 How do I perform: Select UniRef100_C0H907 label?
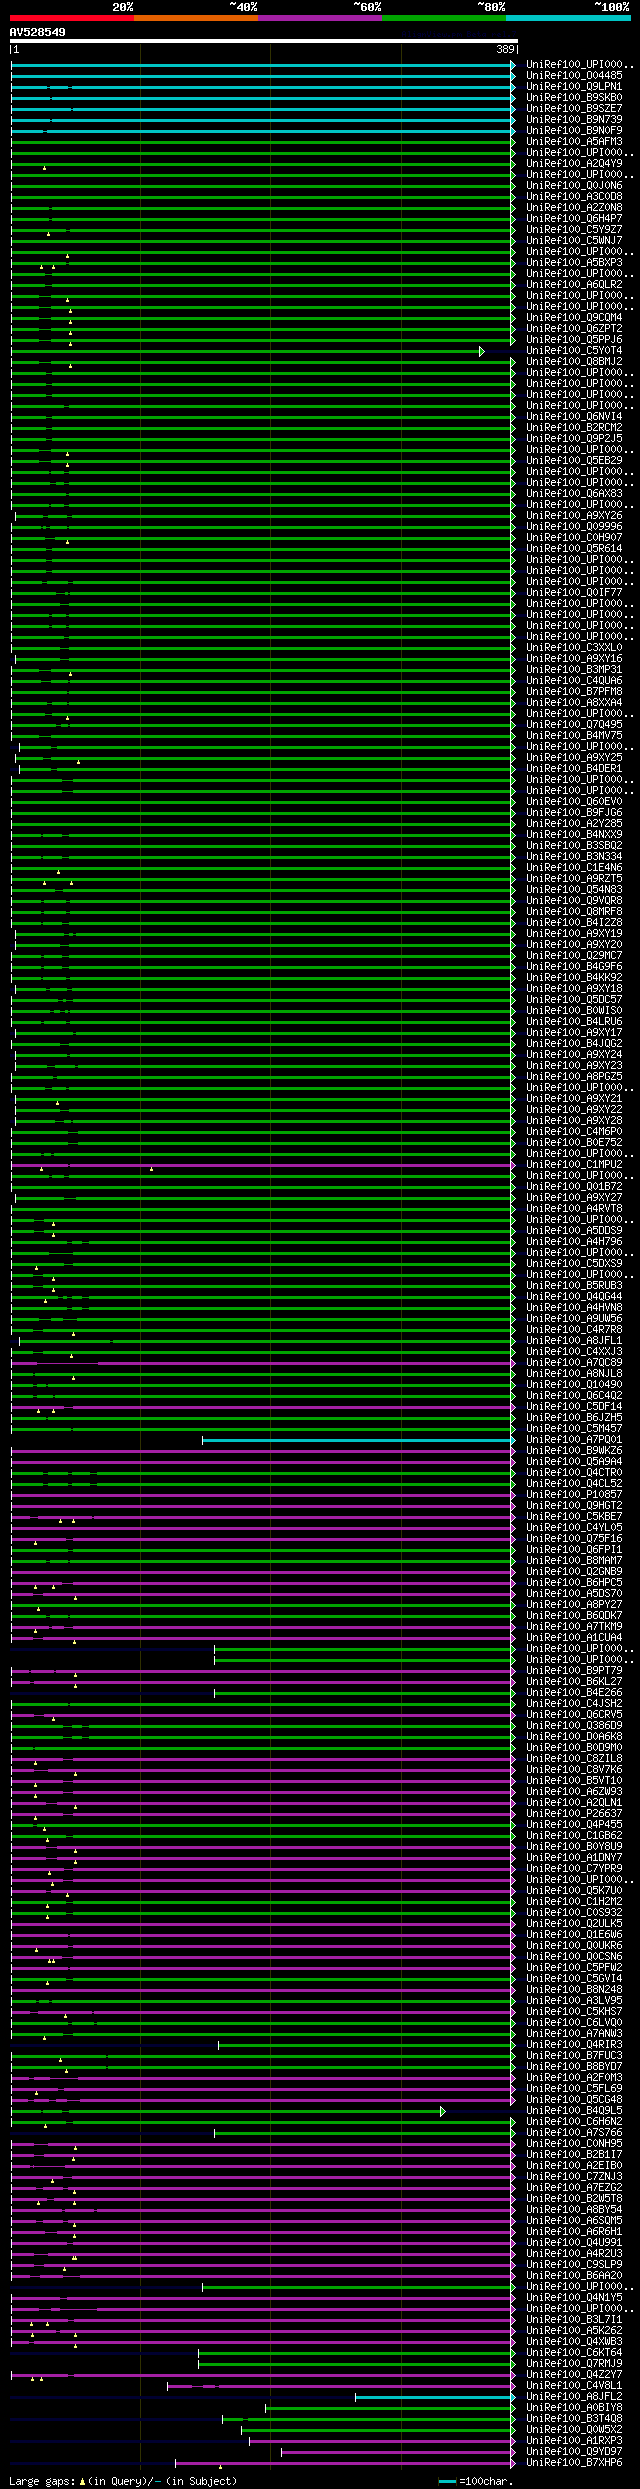tap(574, 538)
